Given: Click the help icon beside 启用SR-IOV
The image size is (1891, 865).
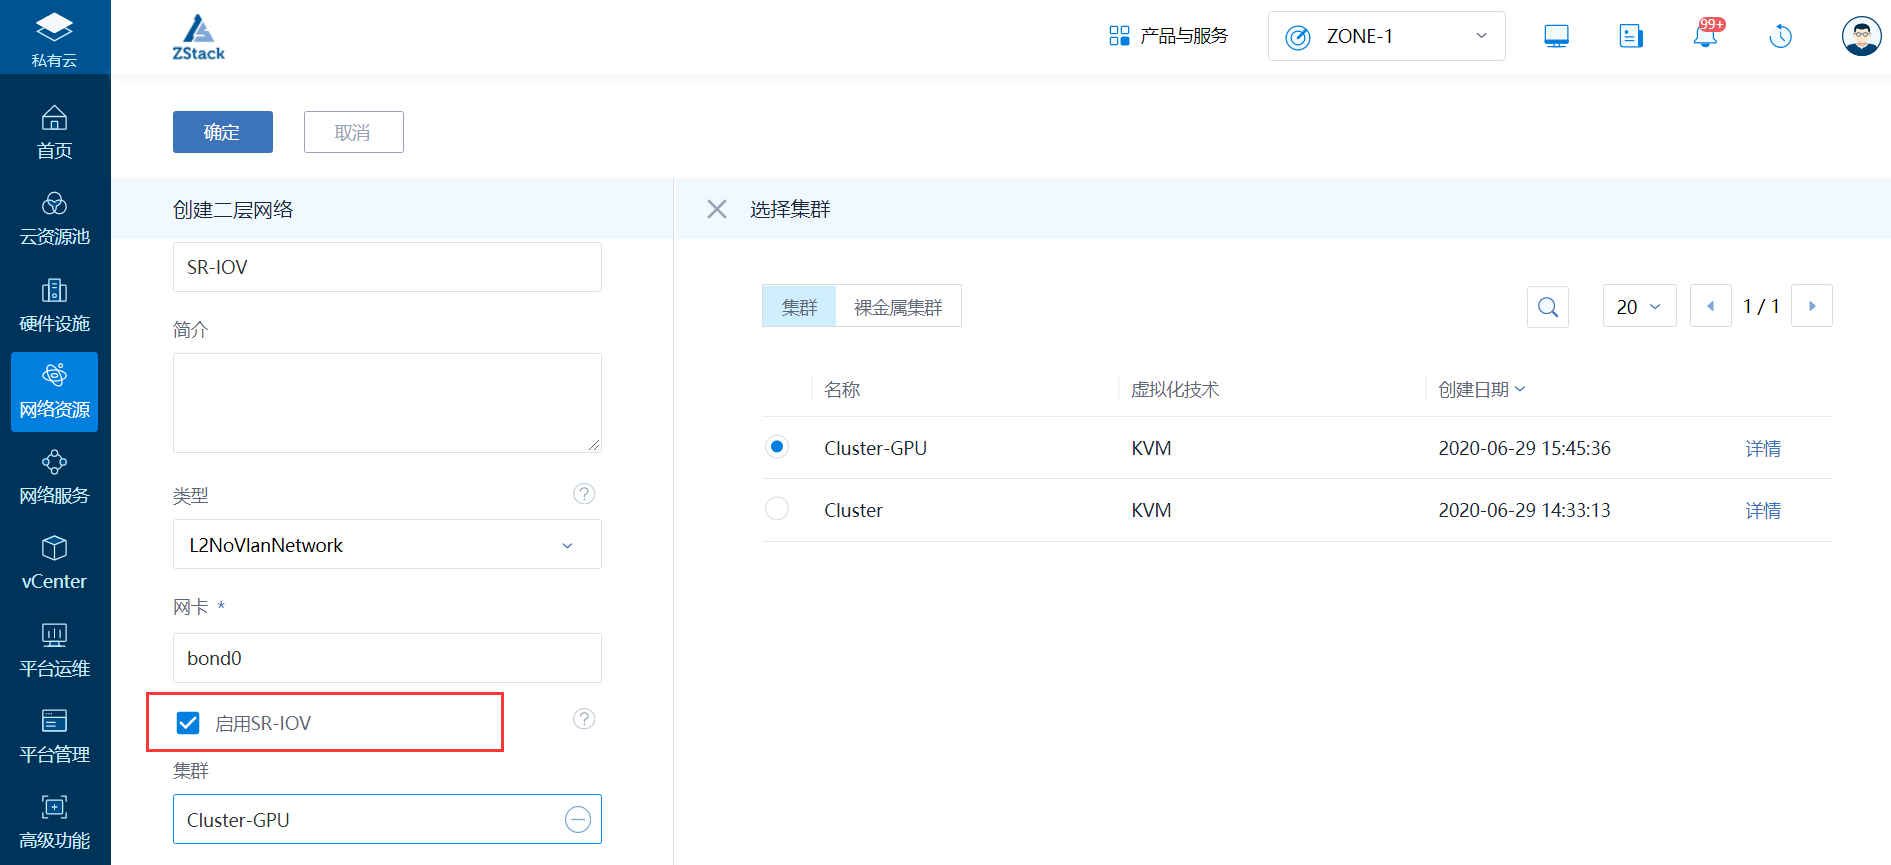Looking at the screenshot, I should pos(584,719).
